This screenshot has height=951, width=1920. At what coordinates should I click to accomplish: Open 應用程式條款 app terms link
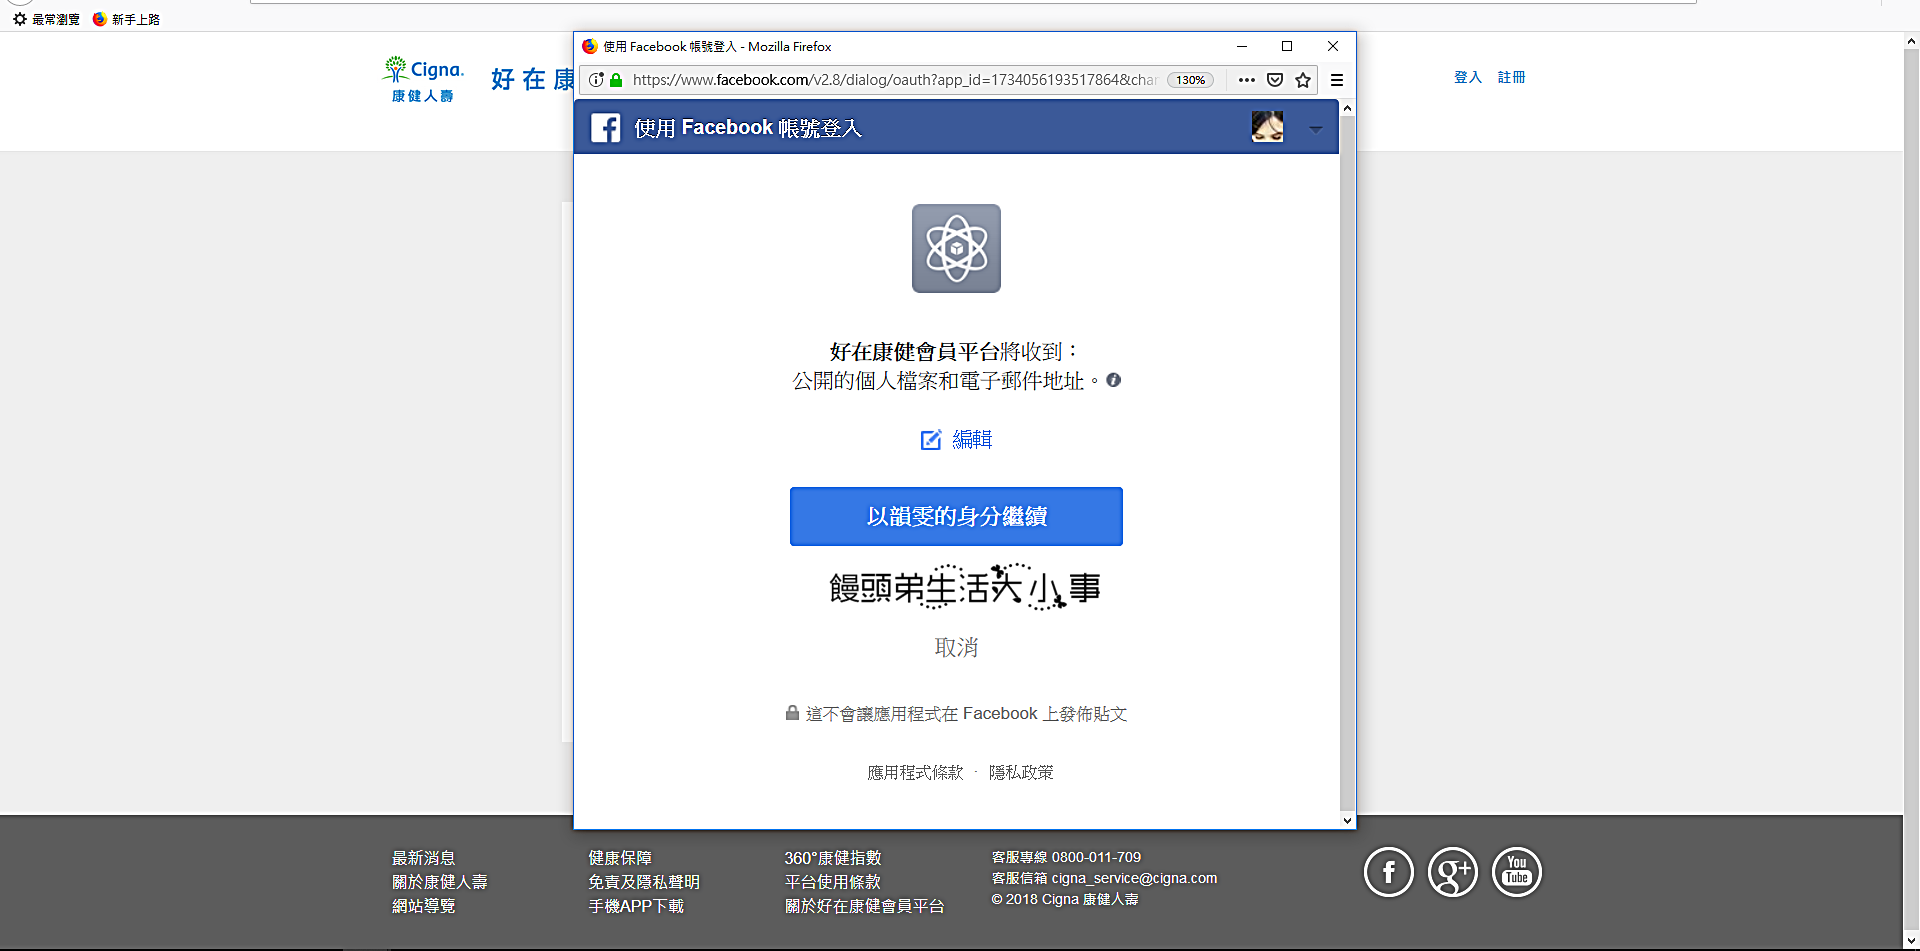pos(915,772)
